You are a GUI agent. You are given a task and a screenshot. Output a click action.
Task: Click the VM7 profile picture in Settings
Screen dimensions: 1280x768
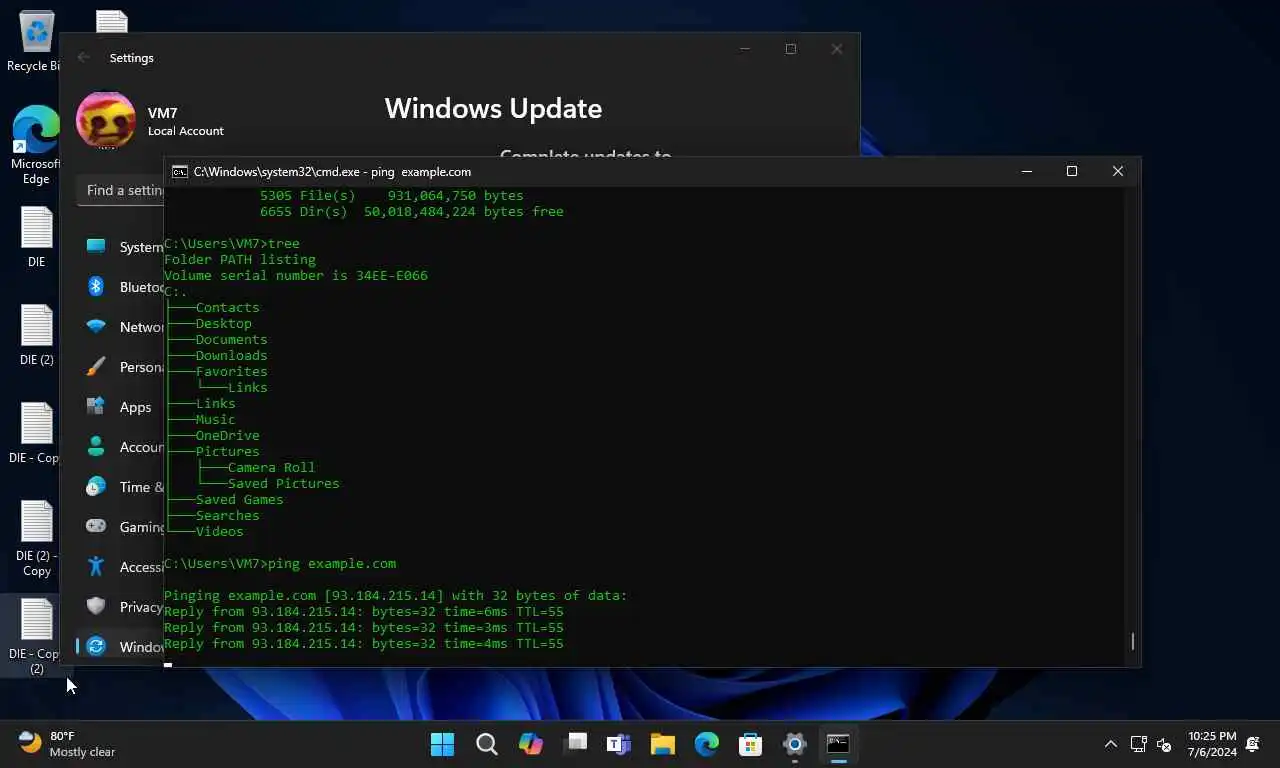click(x=106, y=121)
